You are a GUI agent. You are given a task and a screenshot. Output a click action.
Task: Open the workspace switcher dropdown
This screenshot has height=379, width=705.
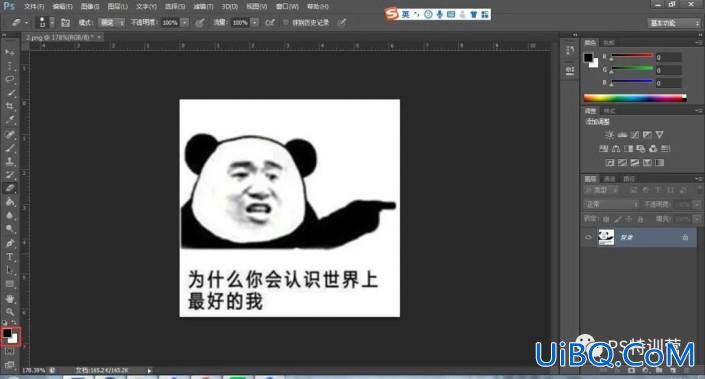click(674, 23)
